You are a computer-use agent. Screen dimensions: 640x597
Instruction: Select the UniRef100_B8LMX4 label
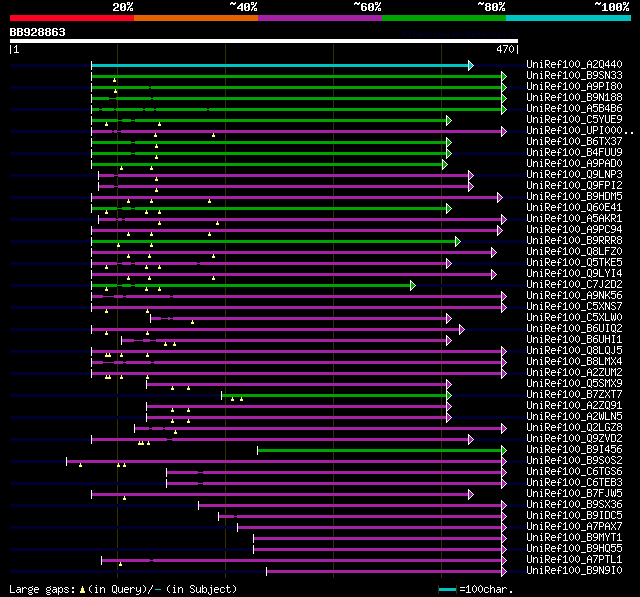point(574,362)
